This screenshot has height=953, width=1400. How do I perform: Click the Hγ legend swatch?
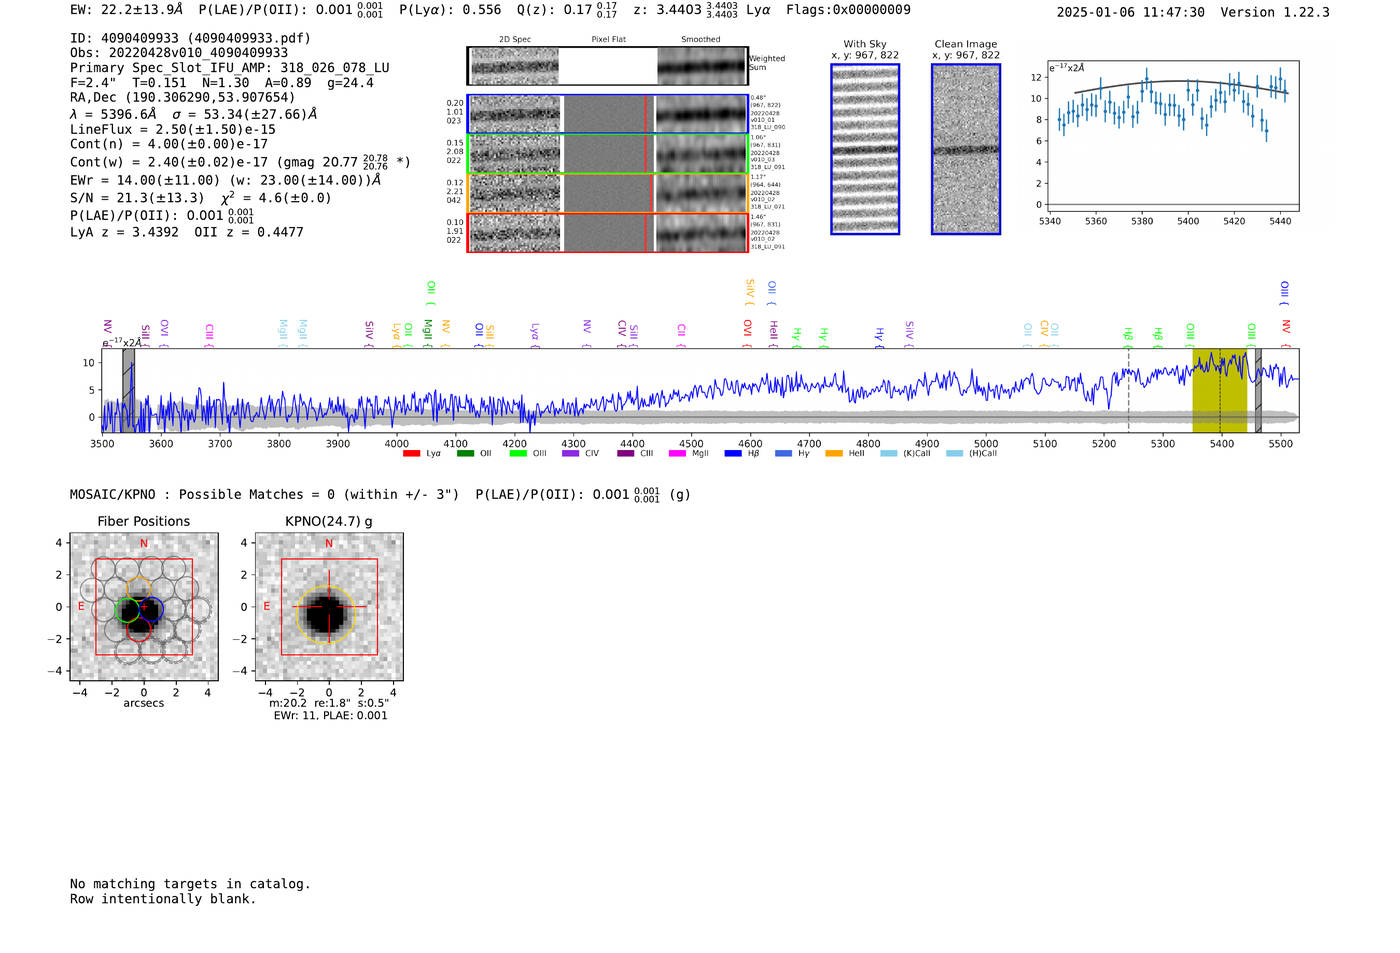(x=783, y=454)
